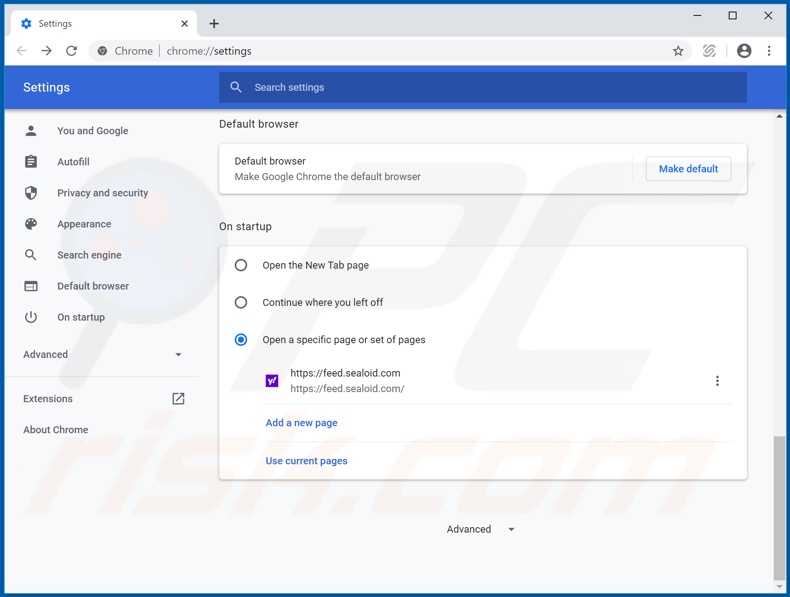Open Extensions via the external link icon
This screenshot has height=597, width=790.
pos(178,399)
